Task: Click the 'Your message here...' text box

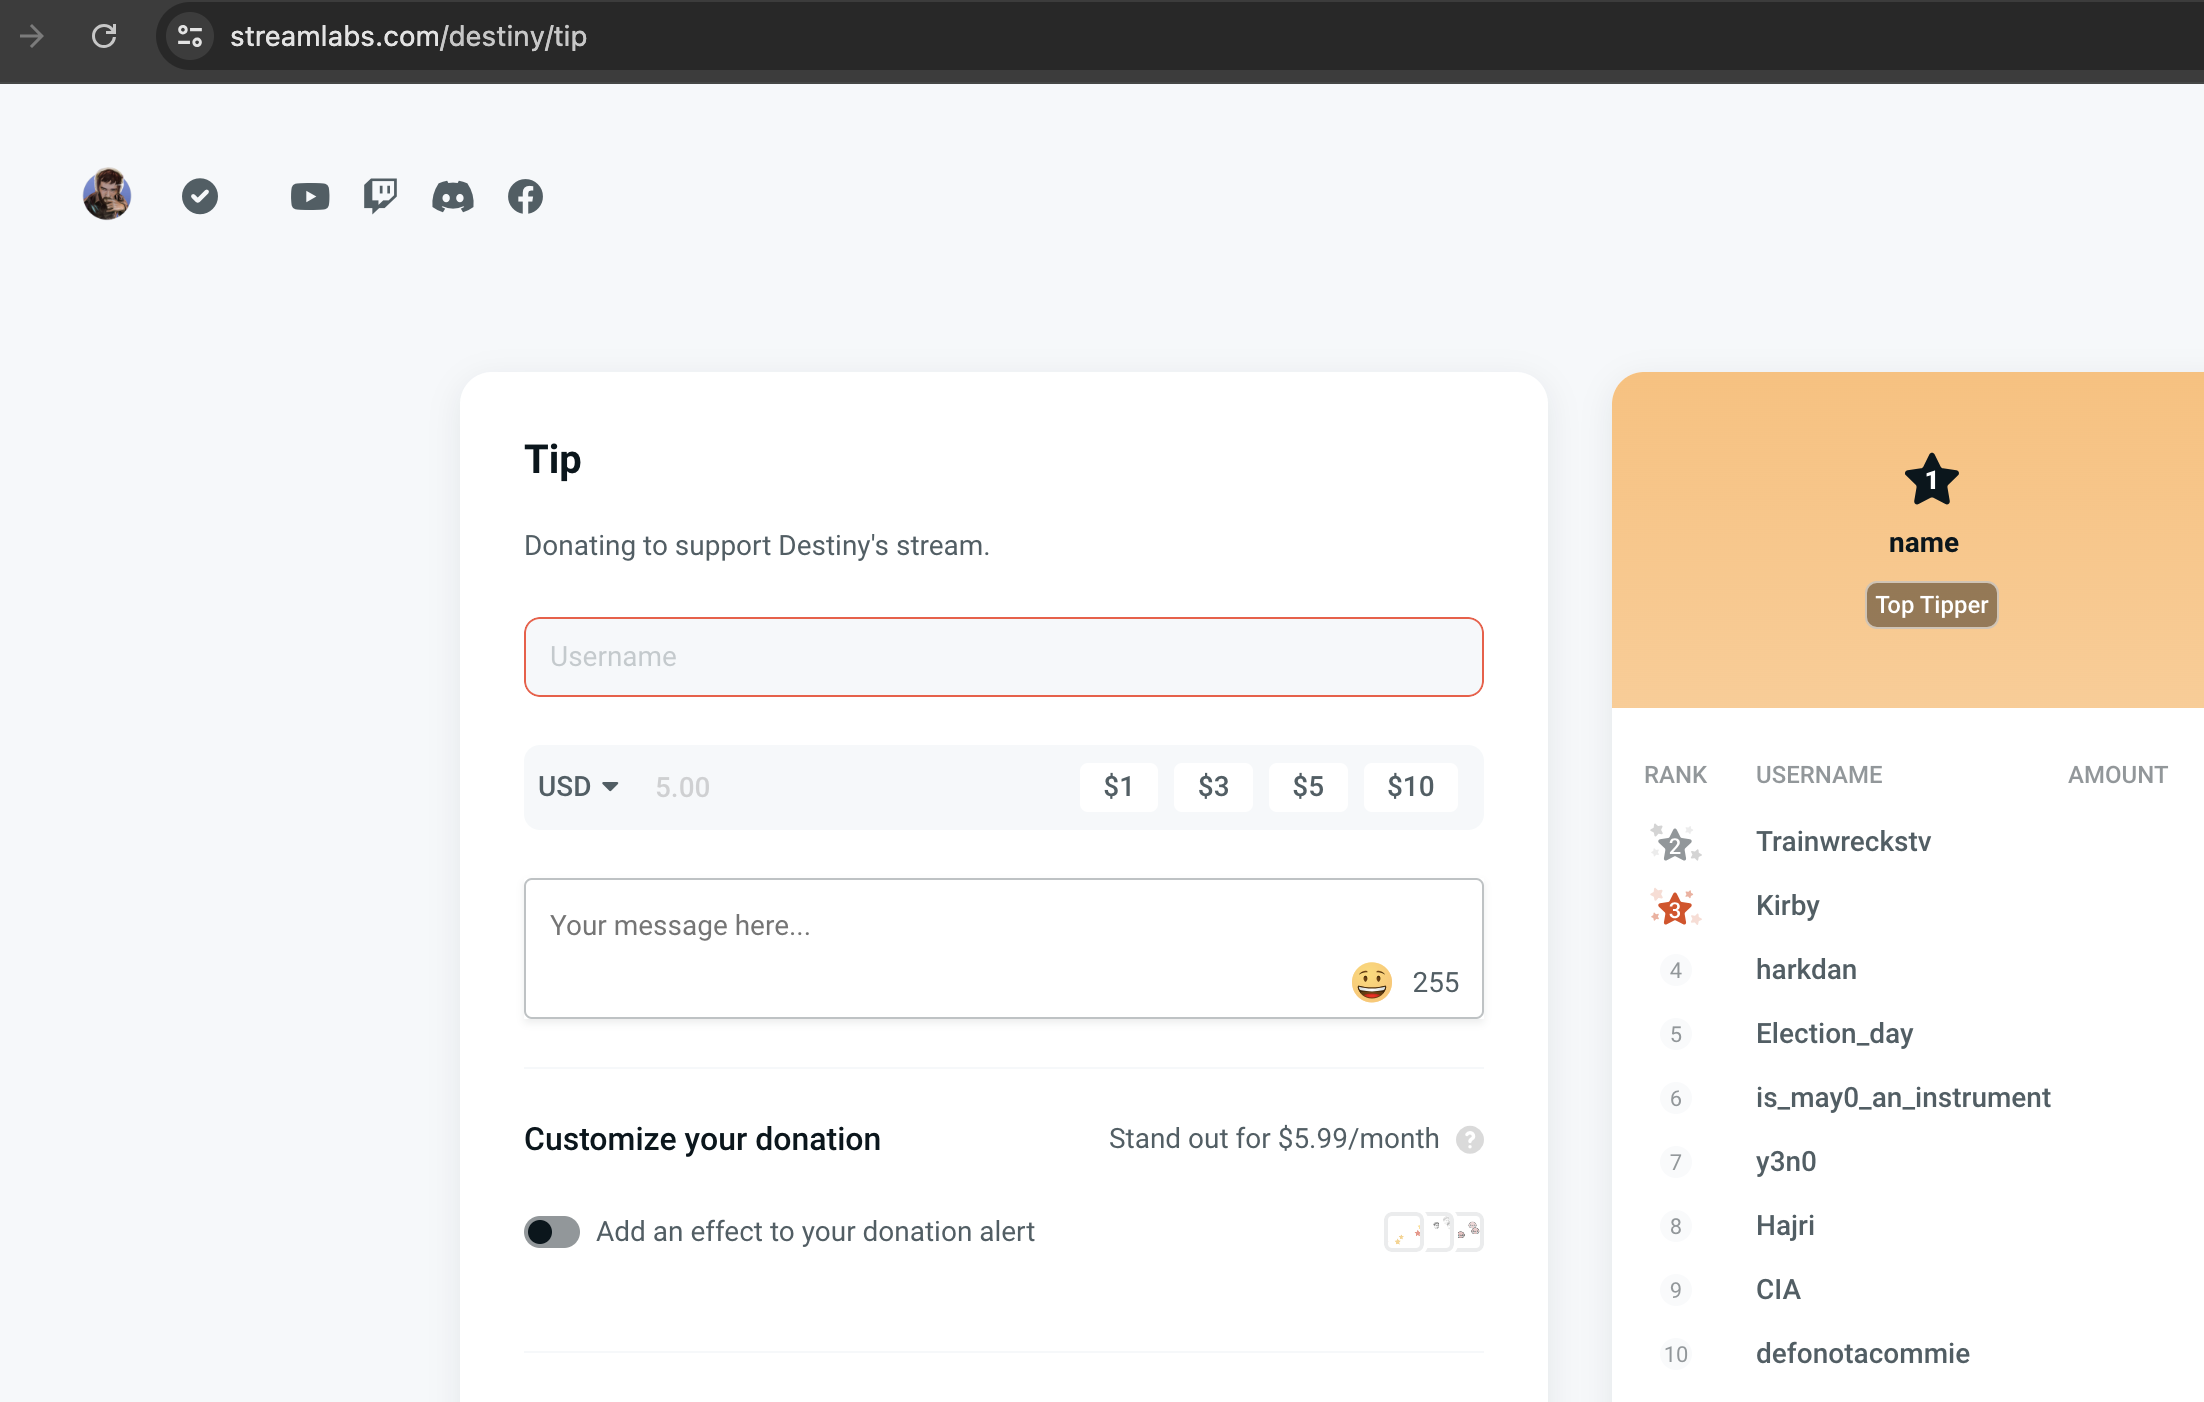Action: point(1004,948)
